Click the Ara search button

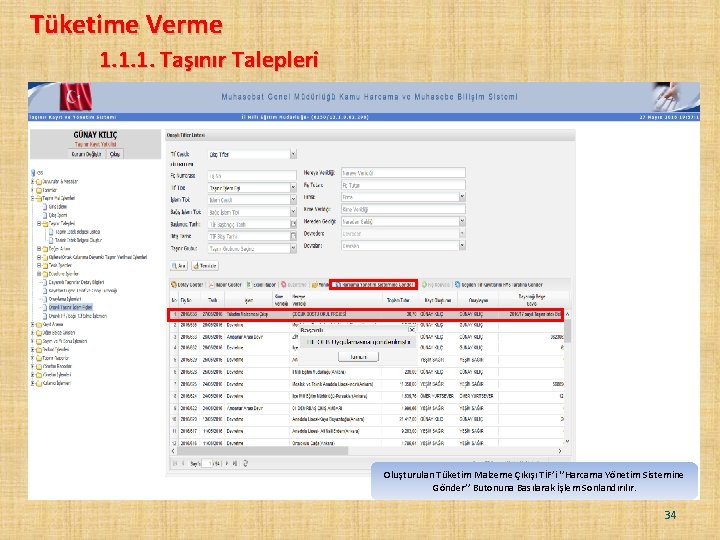point(179,266)
